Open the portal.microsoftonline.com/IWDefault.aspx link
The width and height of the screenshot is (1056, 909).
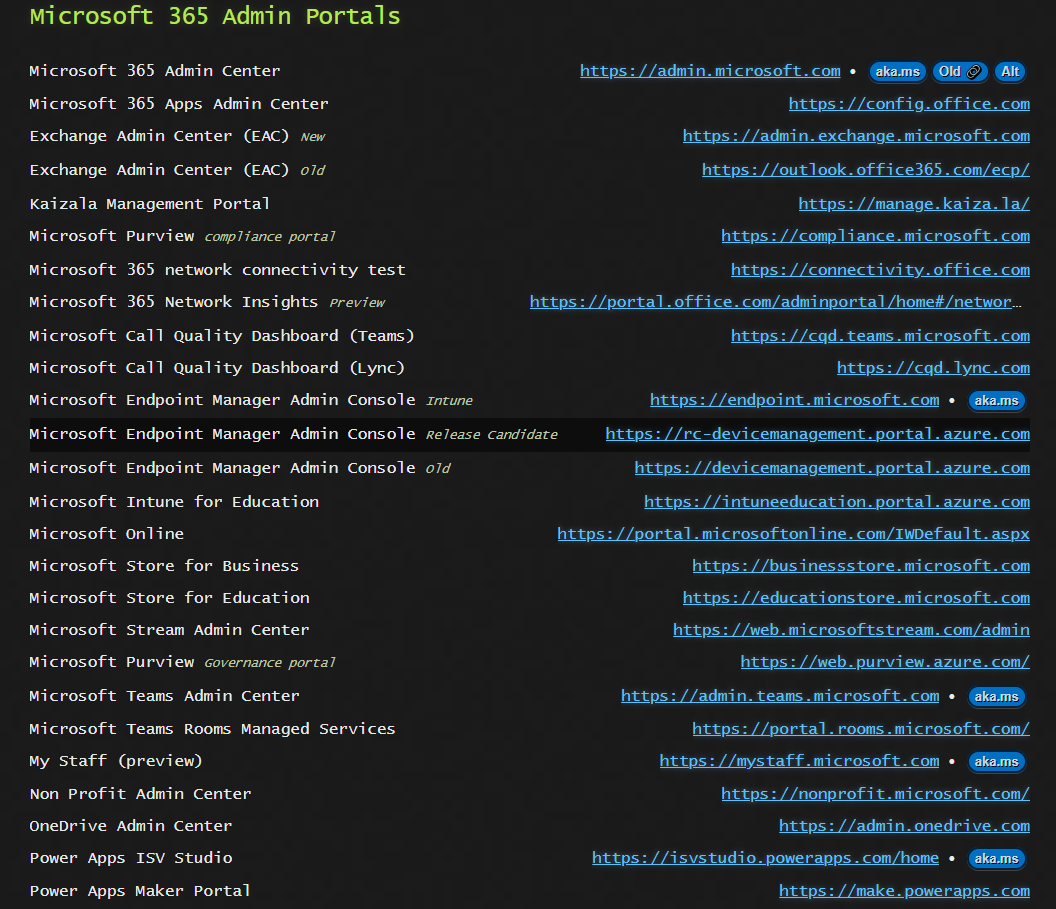coord(793,534)
